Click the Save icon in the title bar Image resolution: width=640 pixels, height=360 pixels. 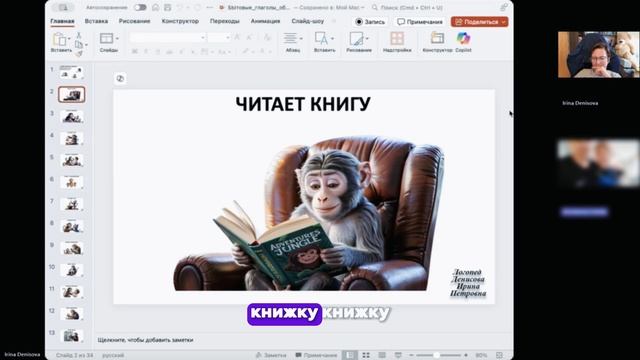pos(168,7)
